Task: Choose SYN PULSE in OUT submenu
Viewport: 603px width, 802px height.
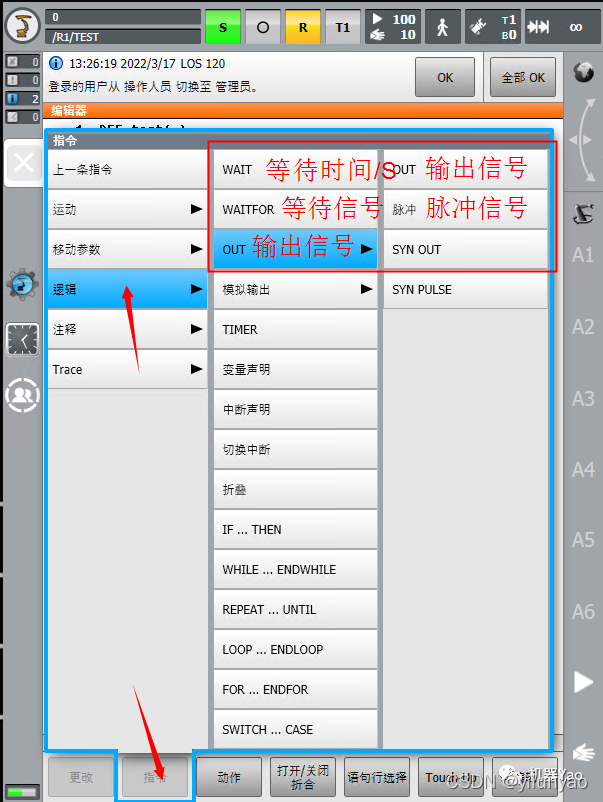Action: pyautogui.click(x=465, y=289)
